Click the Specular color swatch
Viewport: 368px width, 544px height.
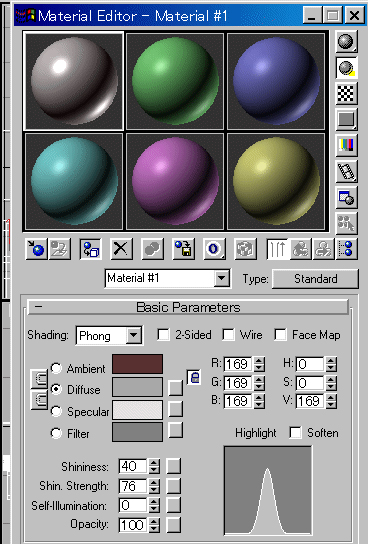(x=137, y=410)
